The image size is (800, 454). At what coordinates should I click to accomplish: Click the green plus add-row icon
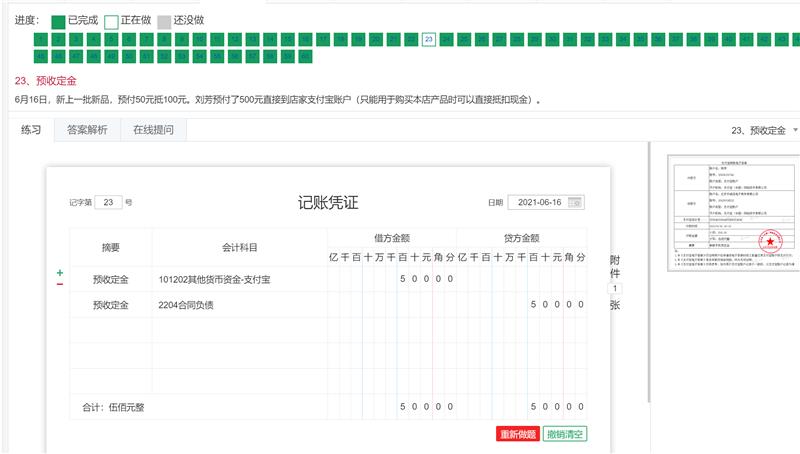[60, 272]
